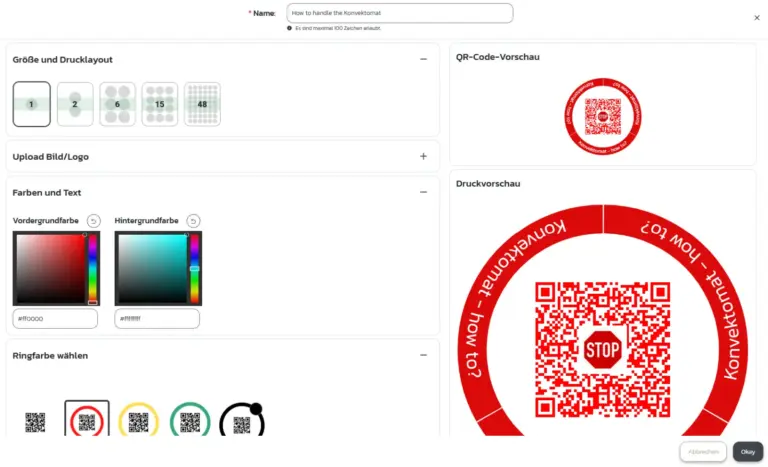Adjust the Hintergrundfarbe hue slider
The width and height of the screenshot is (768, 467).
point(194,268)
